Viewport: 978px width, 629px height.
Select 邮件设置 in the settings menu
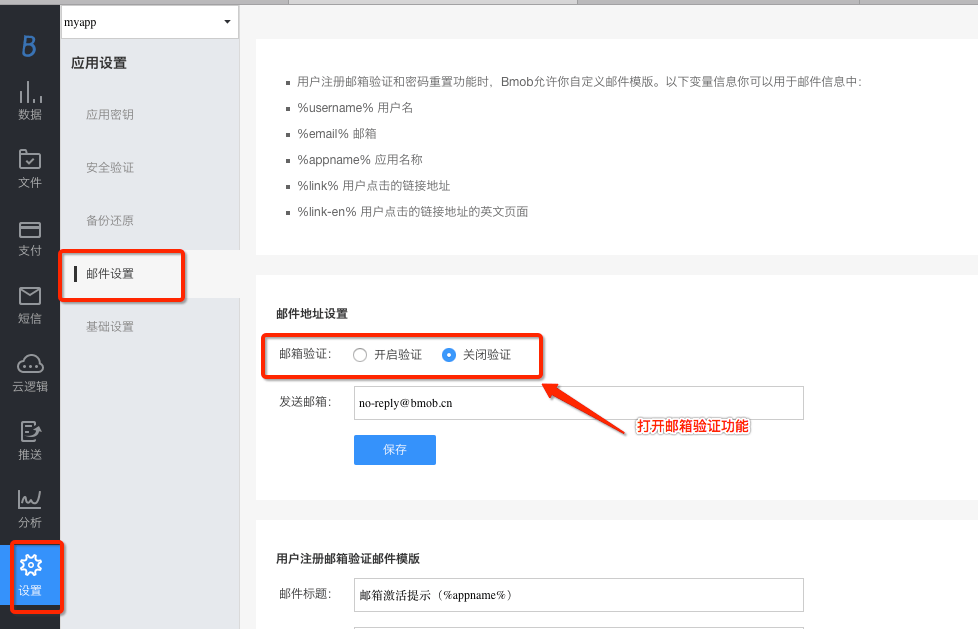[110, 274]
